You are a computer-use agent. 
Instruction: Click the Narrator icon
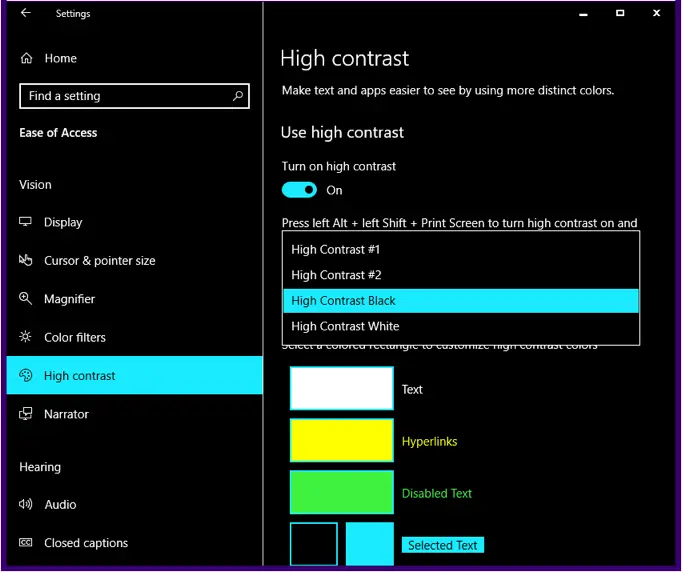point(25,413)
